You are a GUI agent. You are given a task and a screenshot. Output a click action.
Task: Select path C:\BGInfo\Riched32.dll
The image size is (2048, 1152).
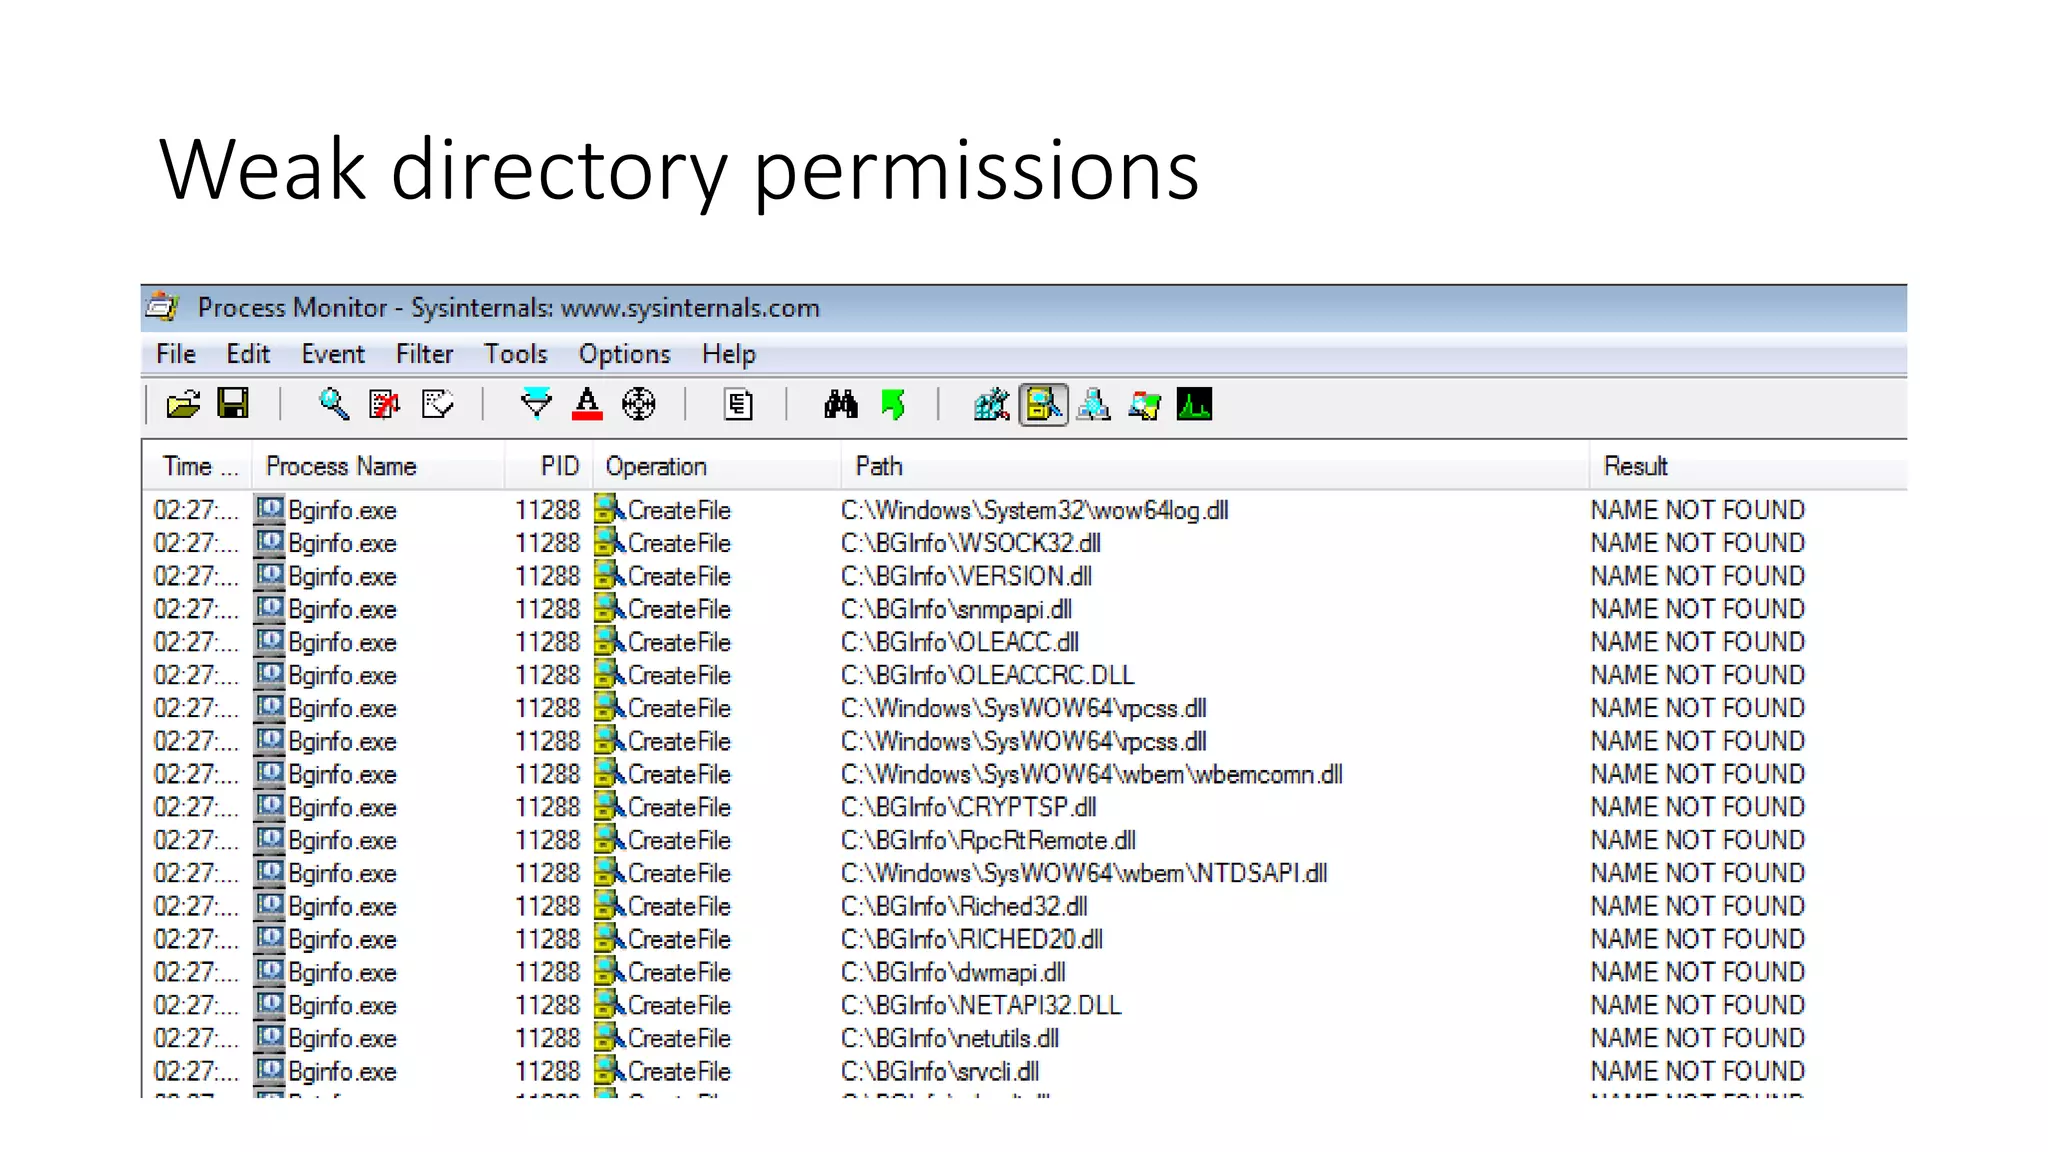coord(964,906)
